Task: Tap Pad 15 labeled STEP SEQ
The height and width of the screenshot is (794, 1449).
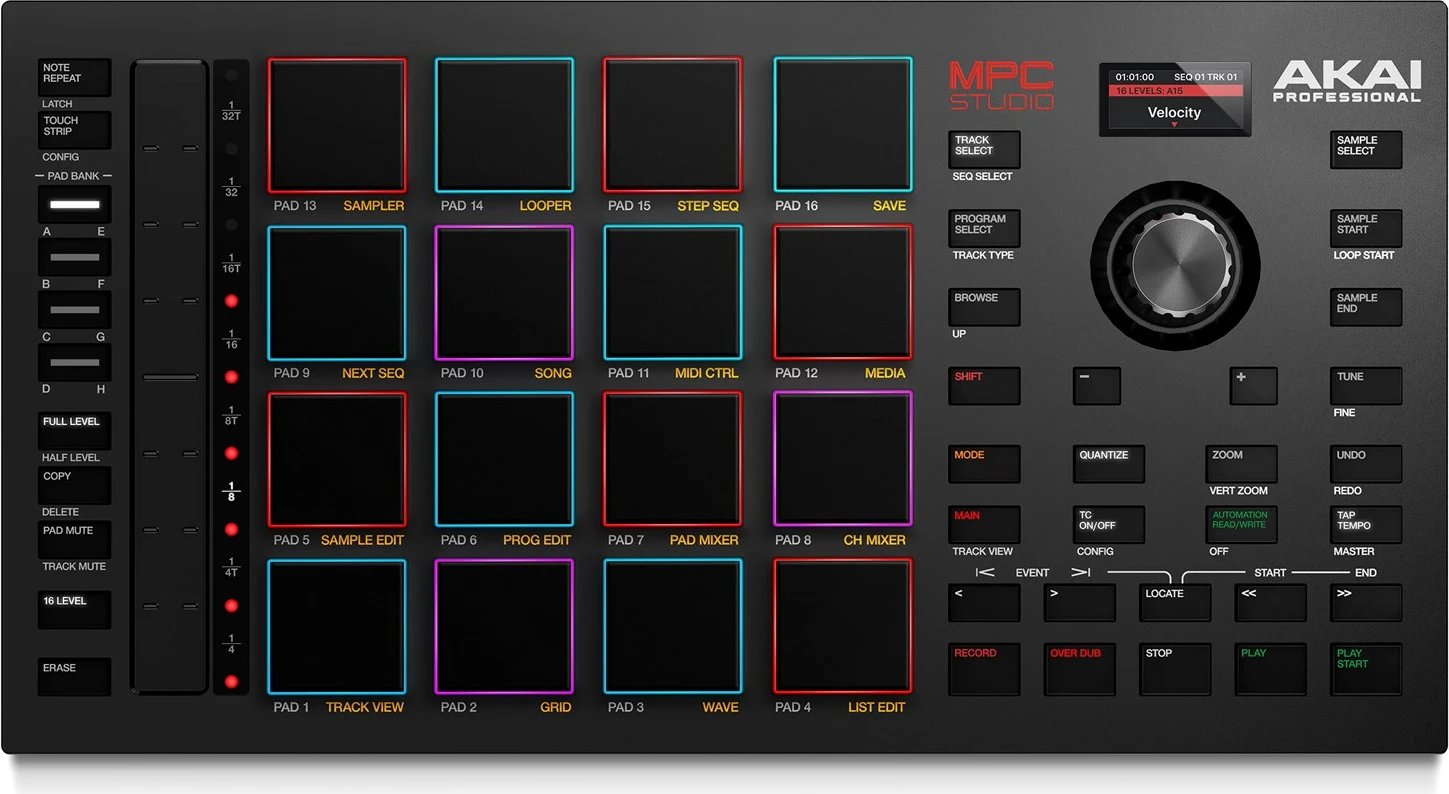Action: coord(672,125)
